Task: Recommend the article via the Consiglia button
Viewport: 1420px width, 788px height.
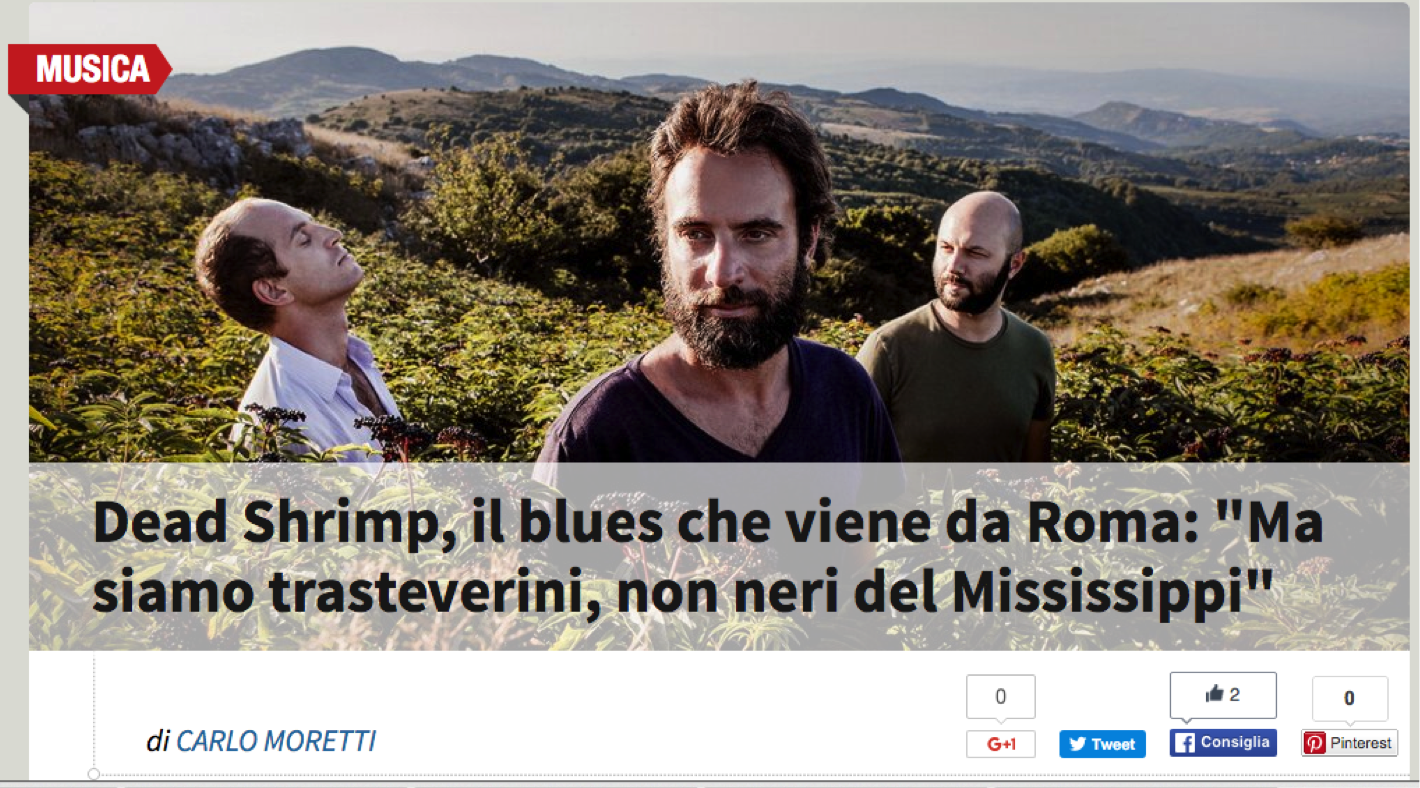Action: (1223, 743)
